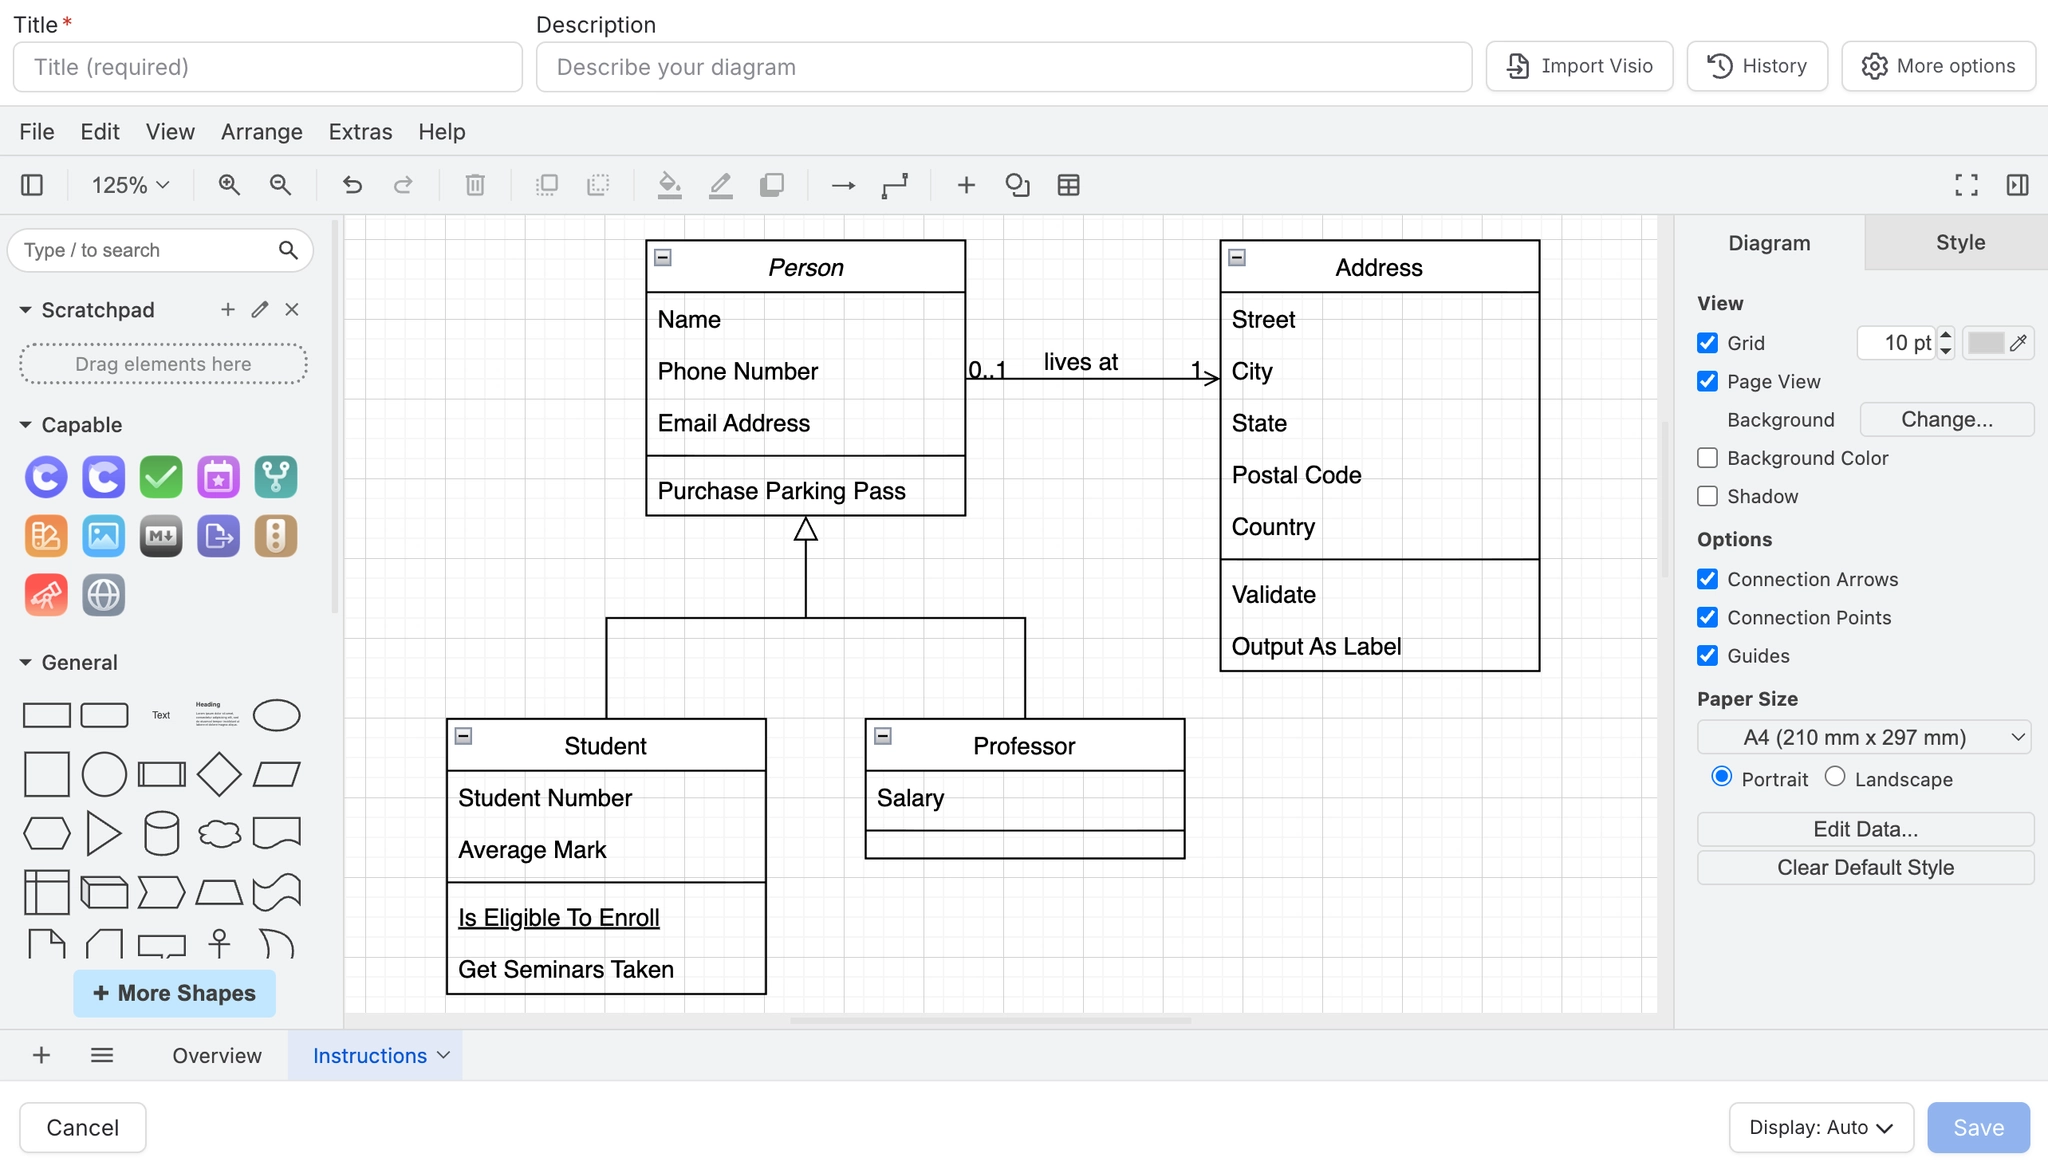Viewport: 2048px width, 1169px height.
Task: Click the search magnifier in shape search
Action: [x=288, y=250]
